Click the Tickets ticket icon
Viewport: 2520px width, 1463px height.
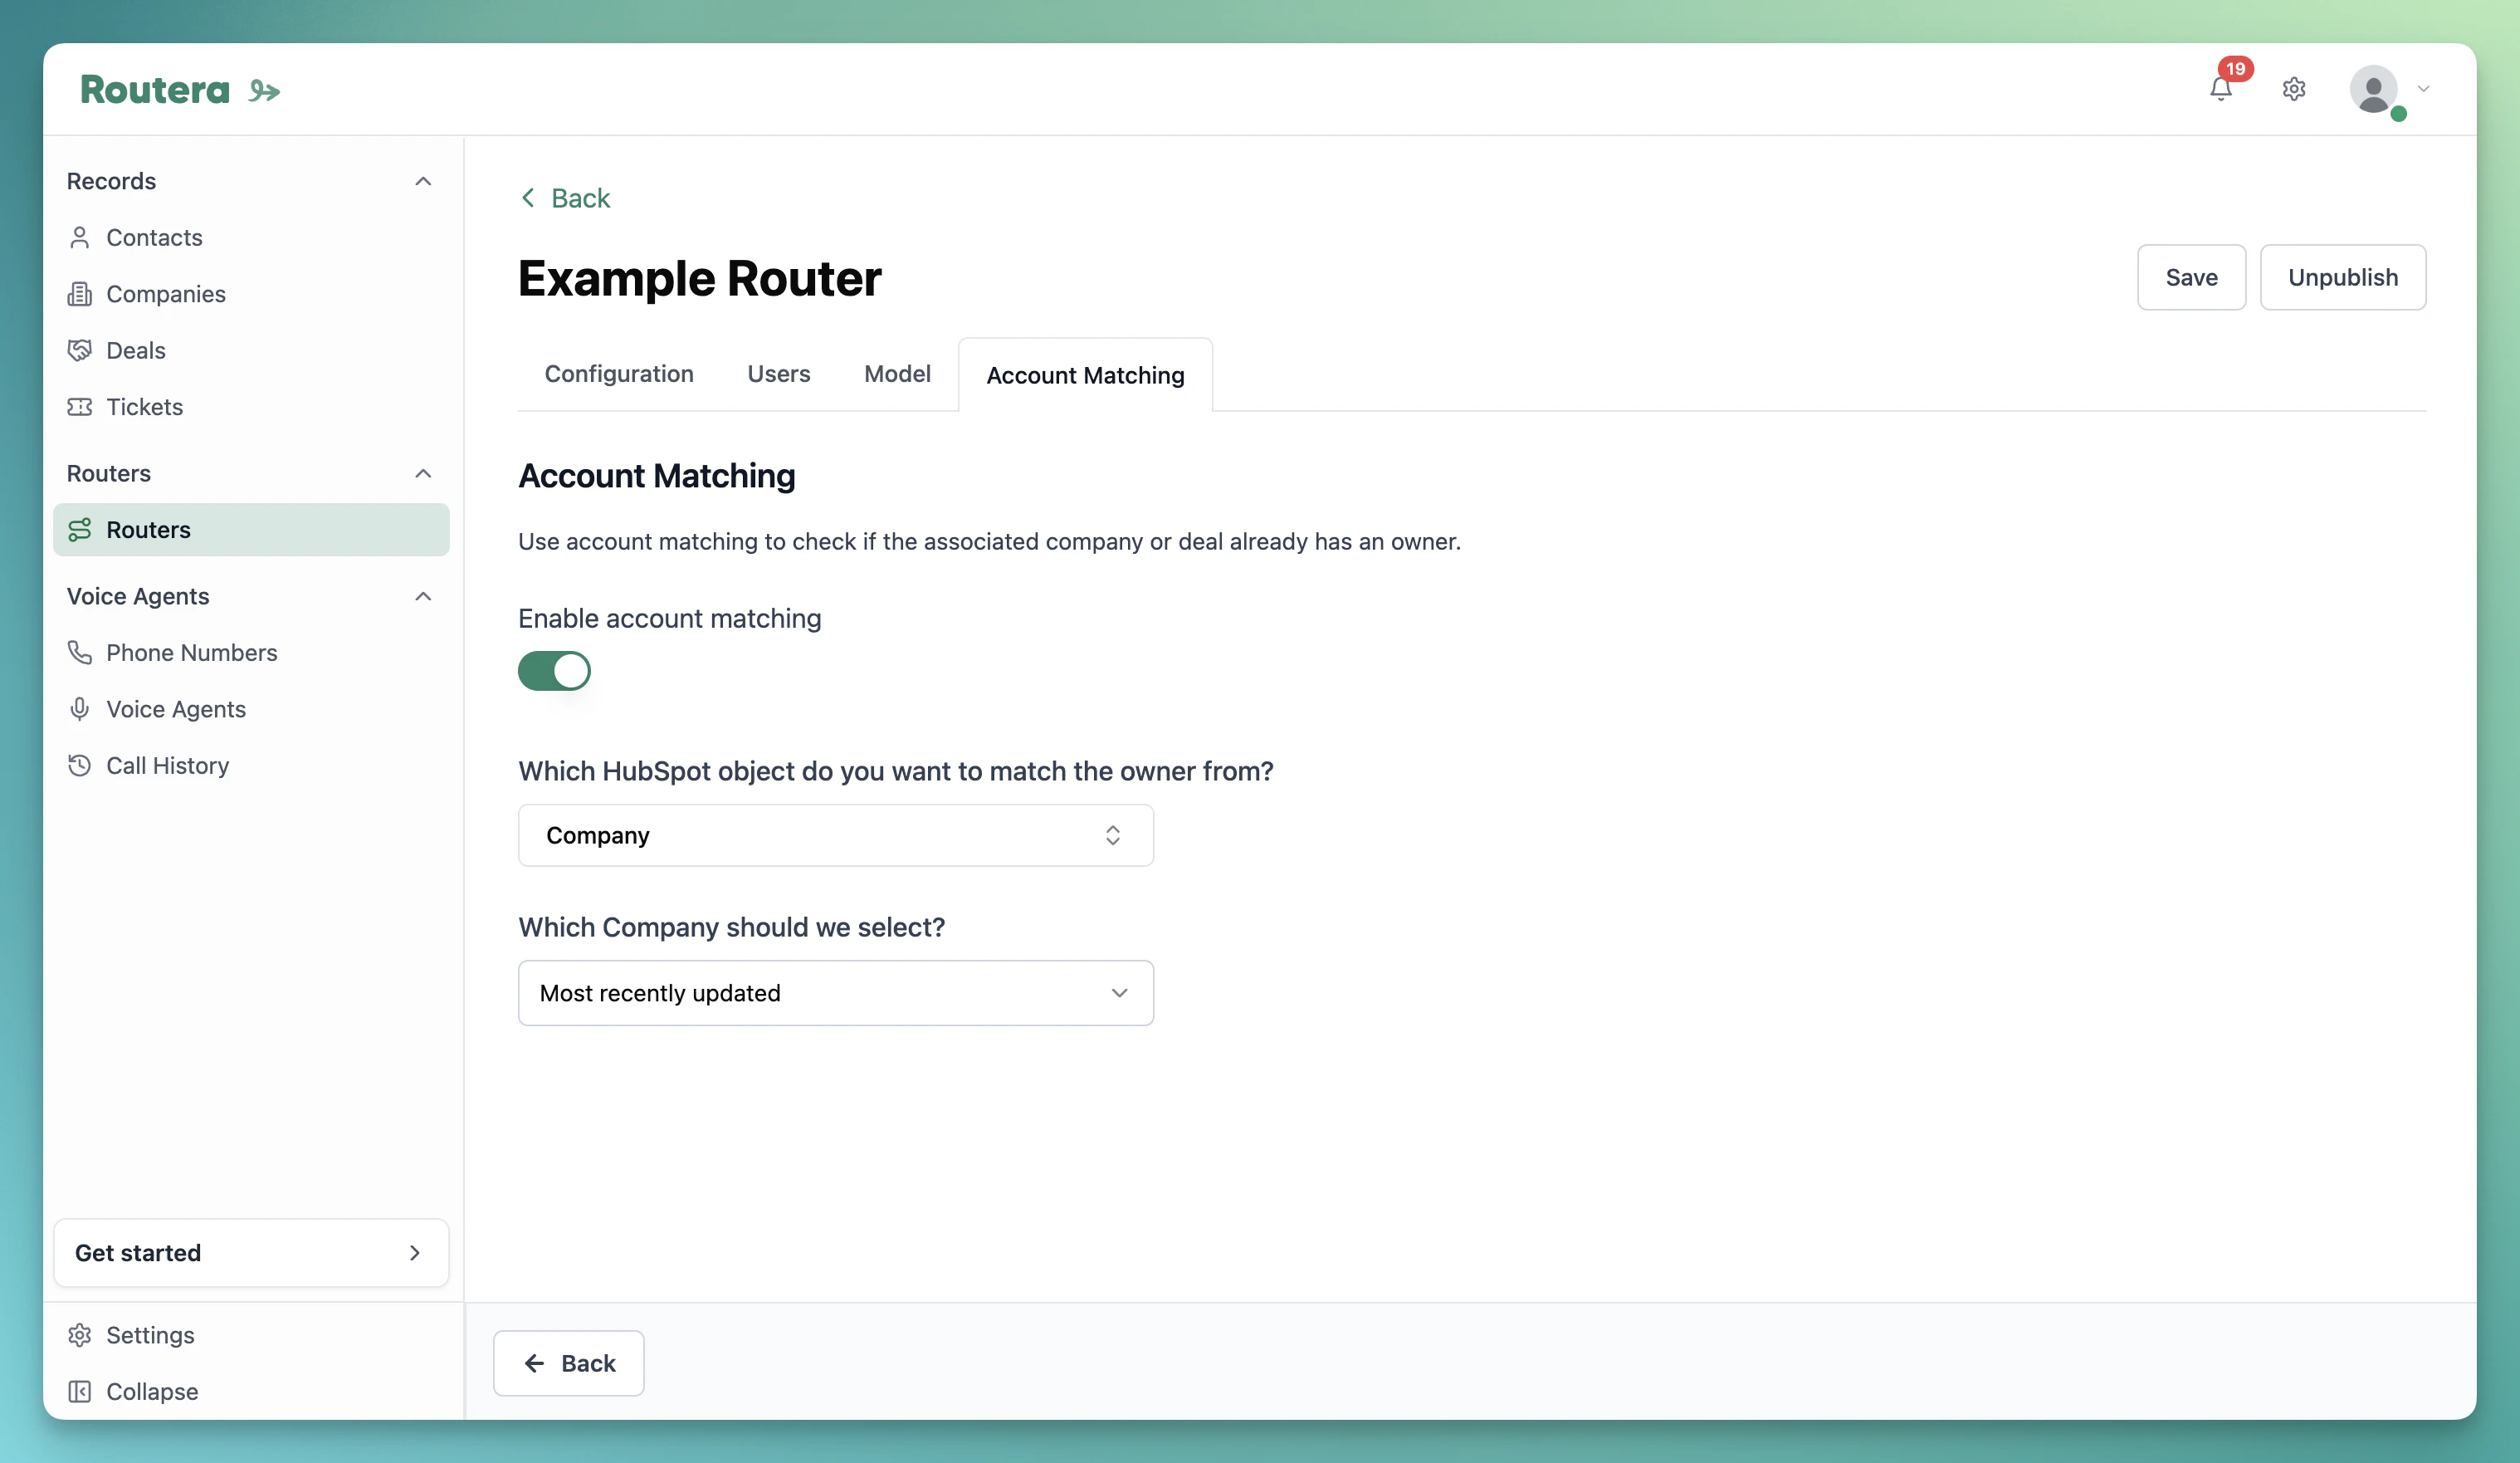80,407
